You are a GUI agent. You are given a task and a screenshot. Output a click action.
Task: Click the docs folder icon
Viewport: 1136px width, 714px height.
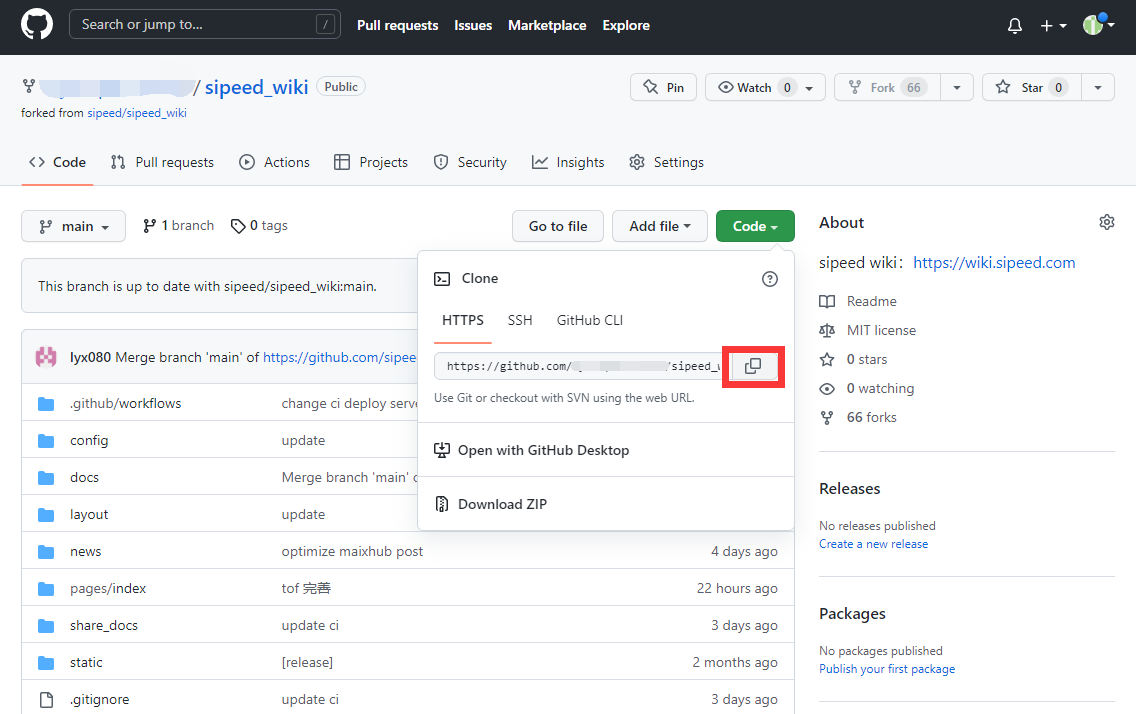pyautogui.click(x=46, y=478)
